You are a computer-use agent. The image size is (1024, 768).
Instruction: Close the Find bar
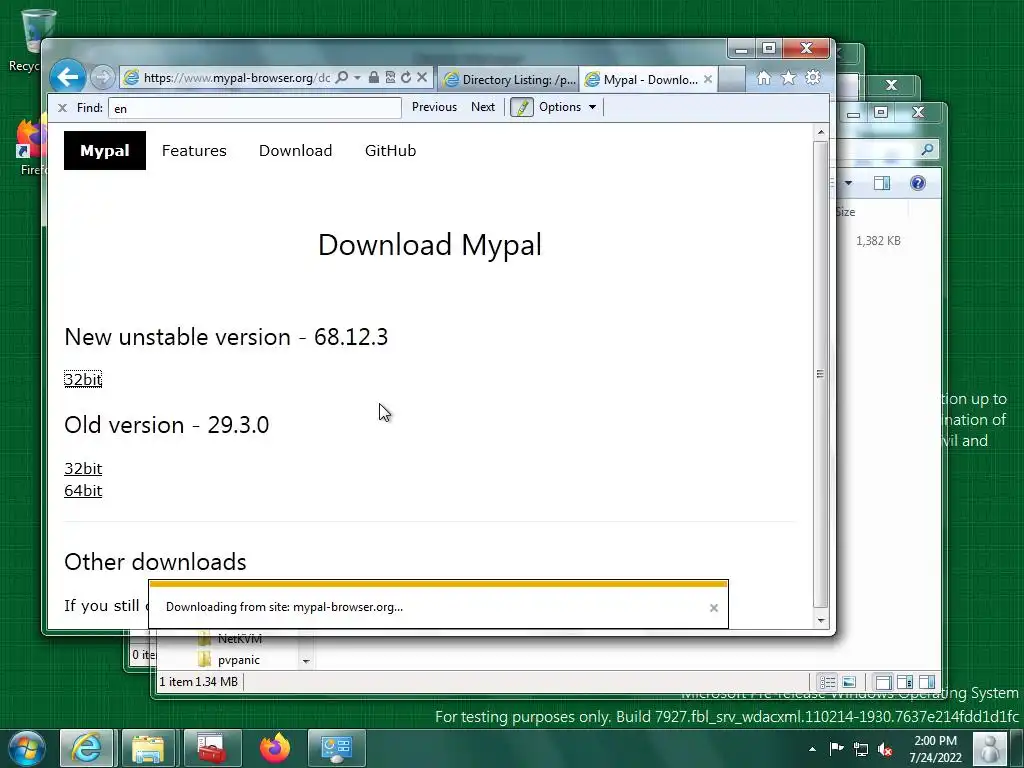pos(62,108)
